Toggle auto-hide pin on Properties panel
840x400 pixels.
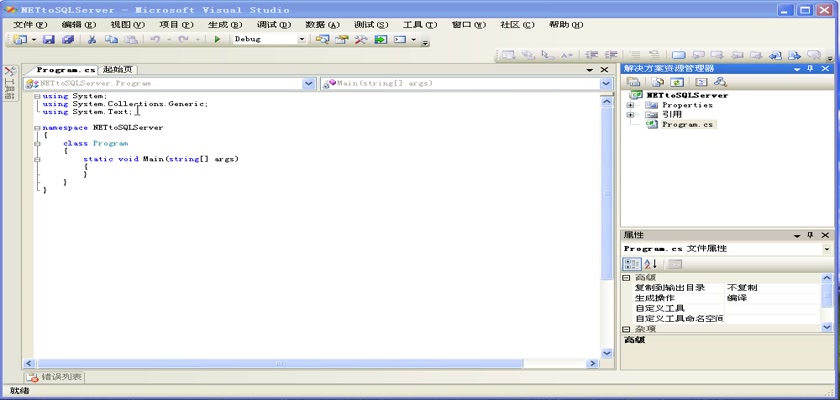pos(810,235)
